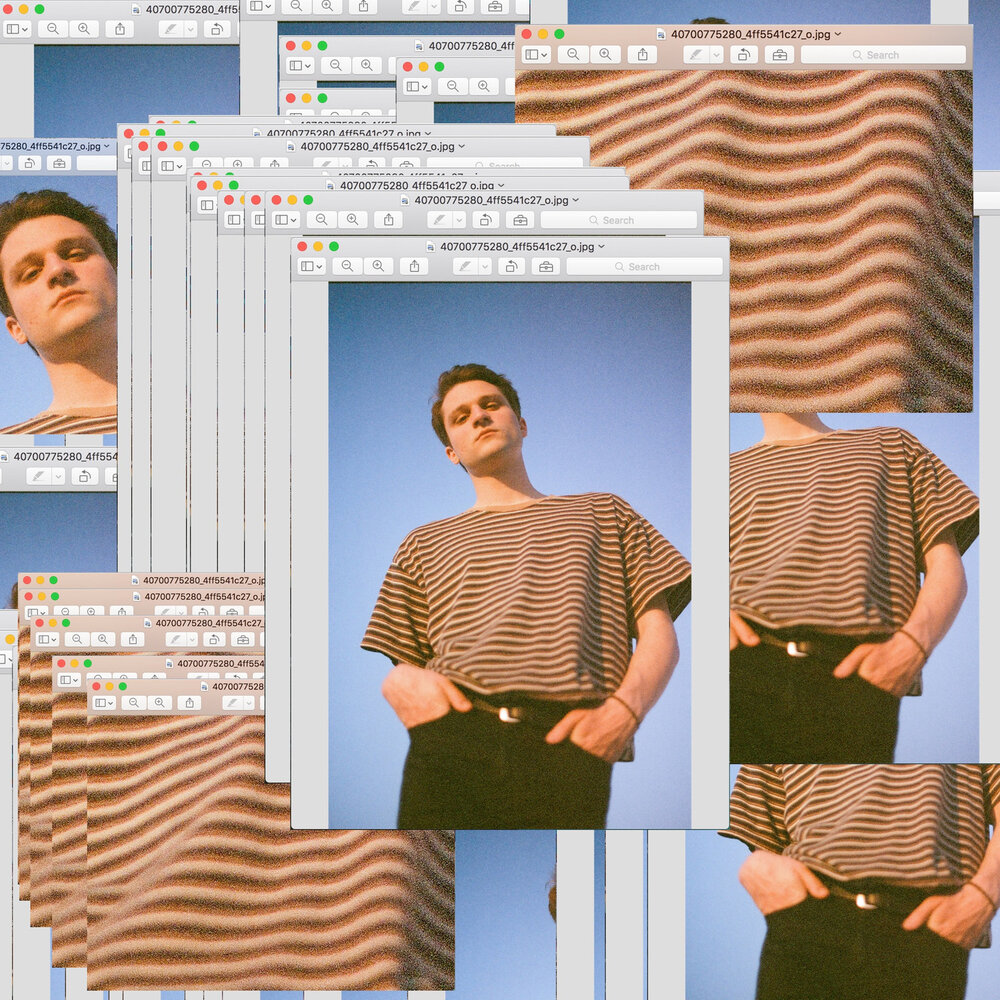Zoom out in window directly behind front portrait
The image size is (1000, 1000).
pos(321,220)
